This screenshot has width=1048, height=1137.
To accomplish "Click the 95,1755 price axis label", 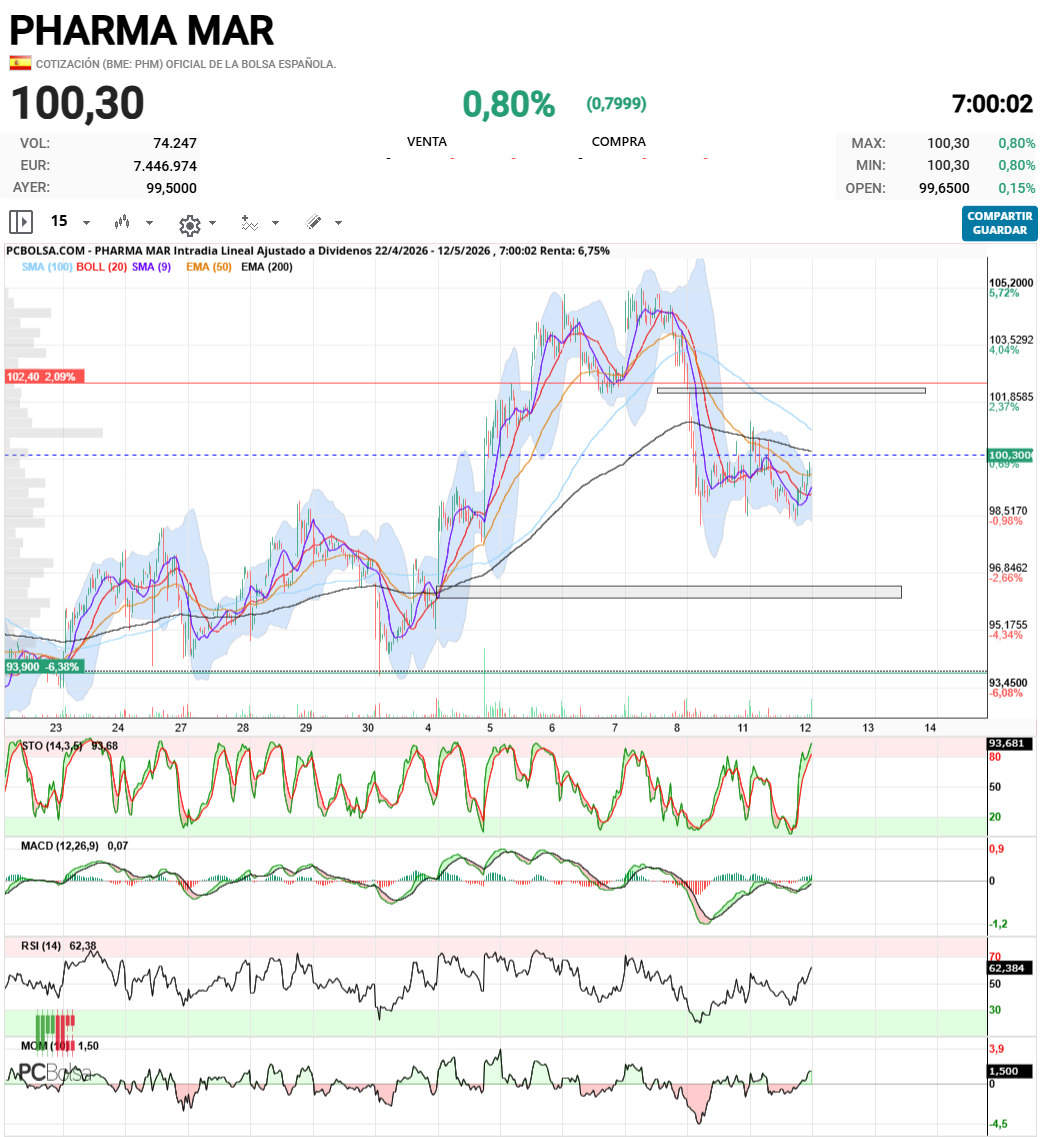I will pyautogui.click(x=1008, y=624).
